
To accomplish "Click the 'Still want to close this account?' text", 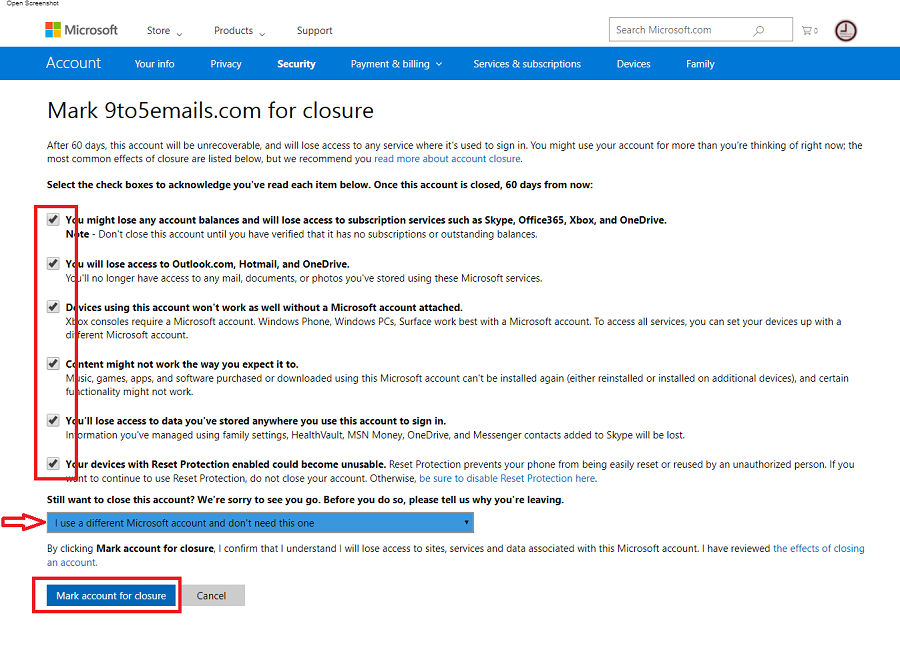I will click(x=121, y=500).
